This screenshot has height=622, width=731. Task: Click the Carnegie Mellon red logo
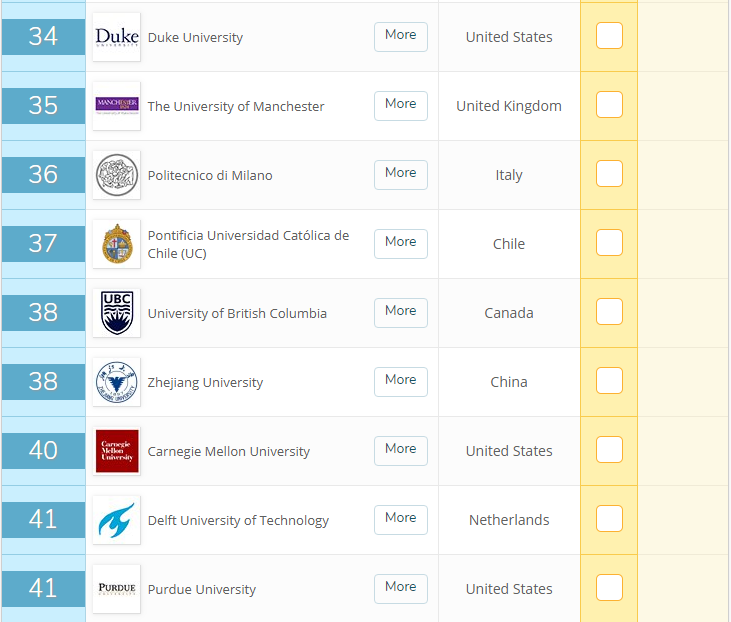pos(117,451)
